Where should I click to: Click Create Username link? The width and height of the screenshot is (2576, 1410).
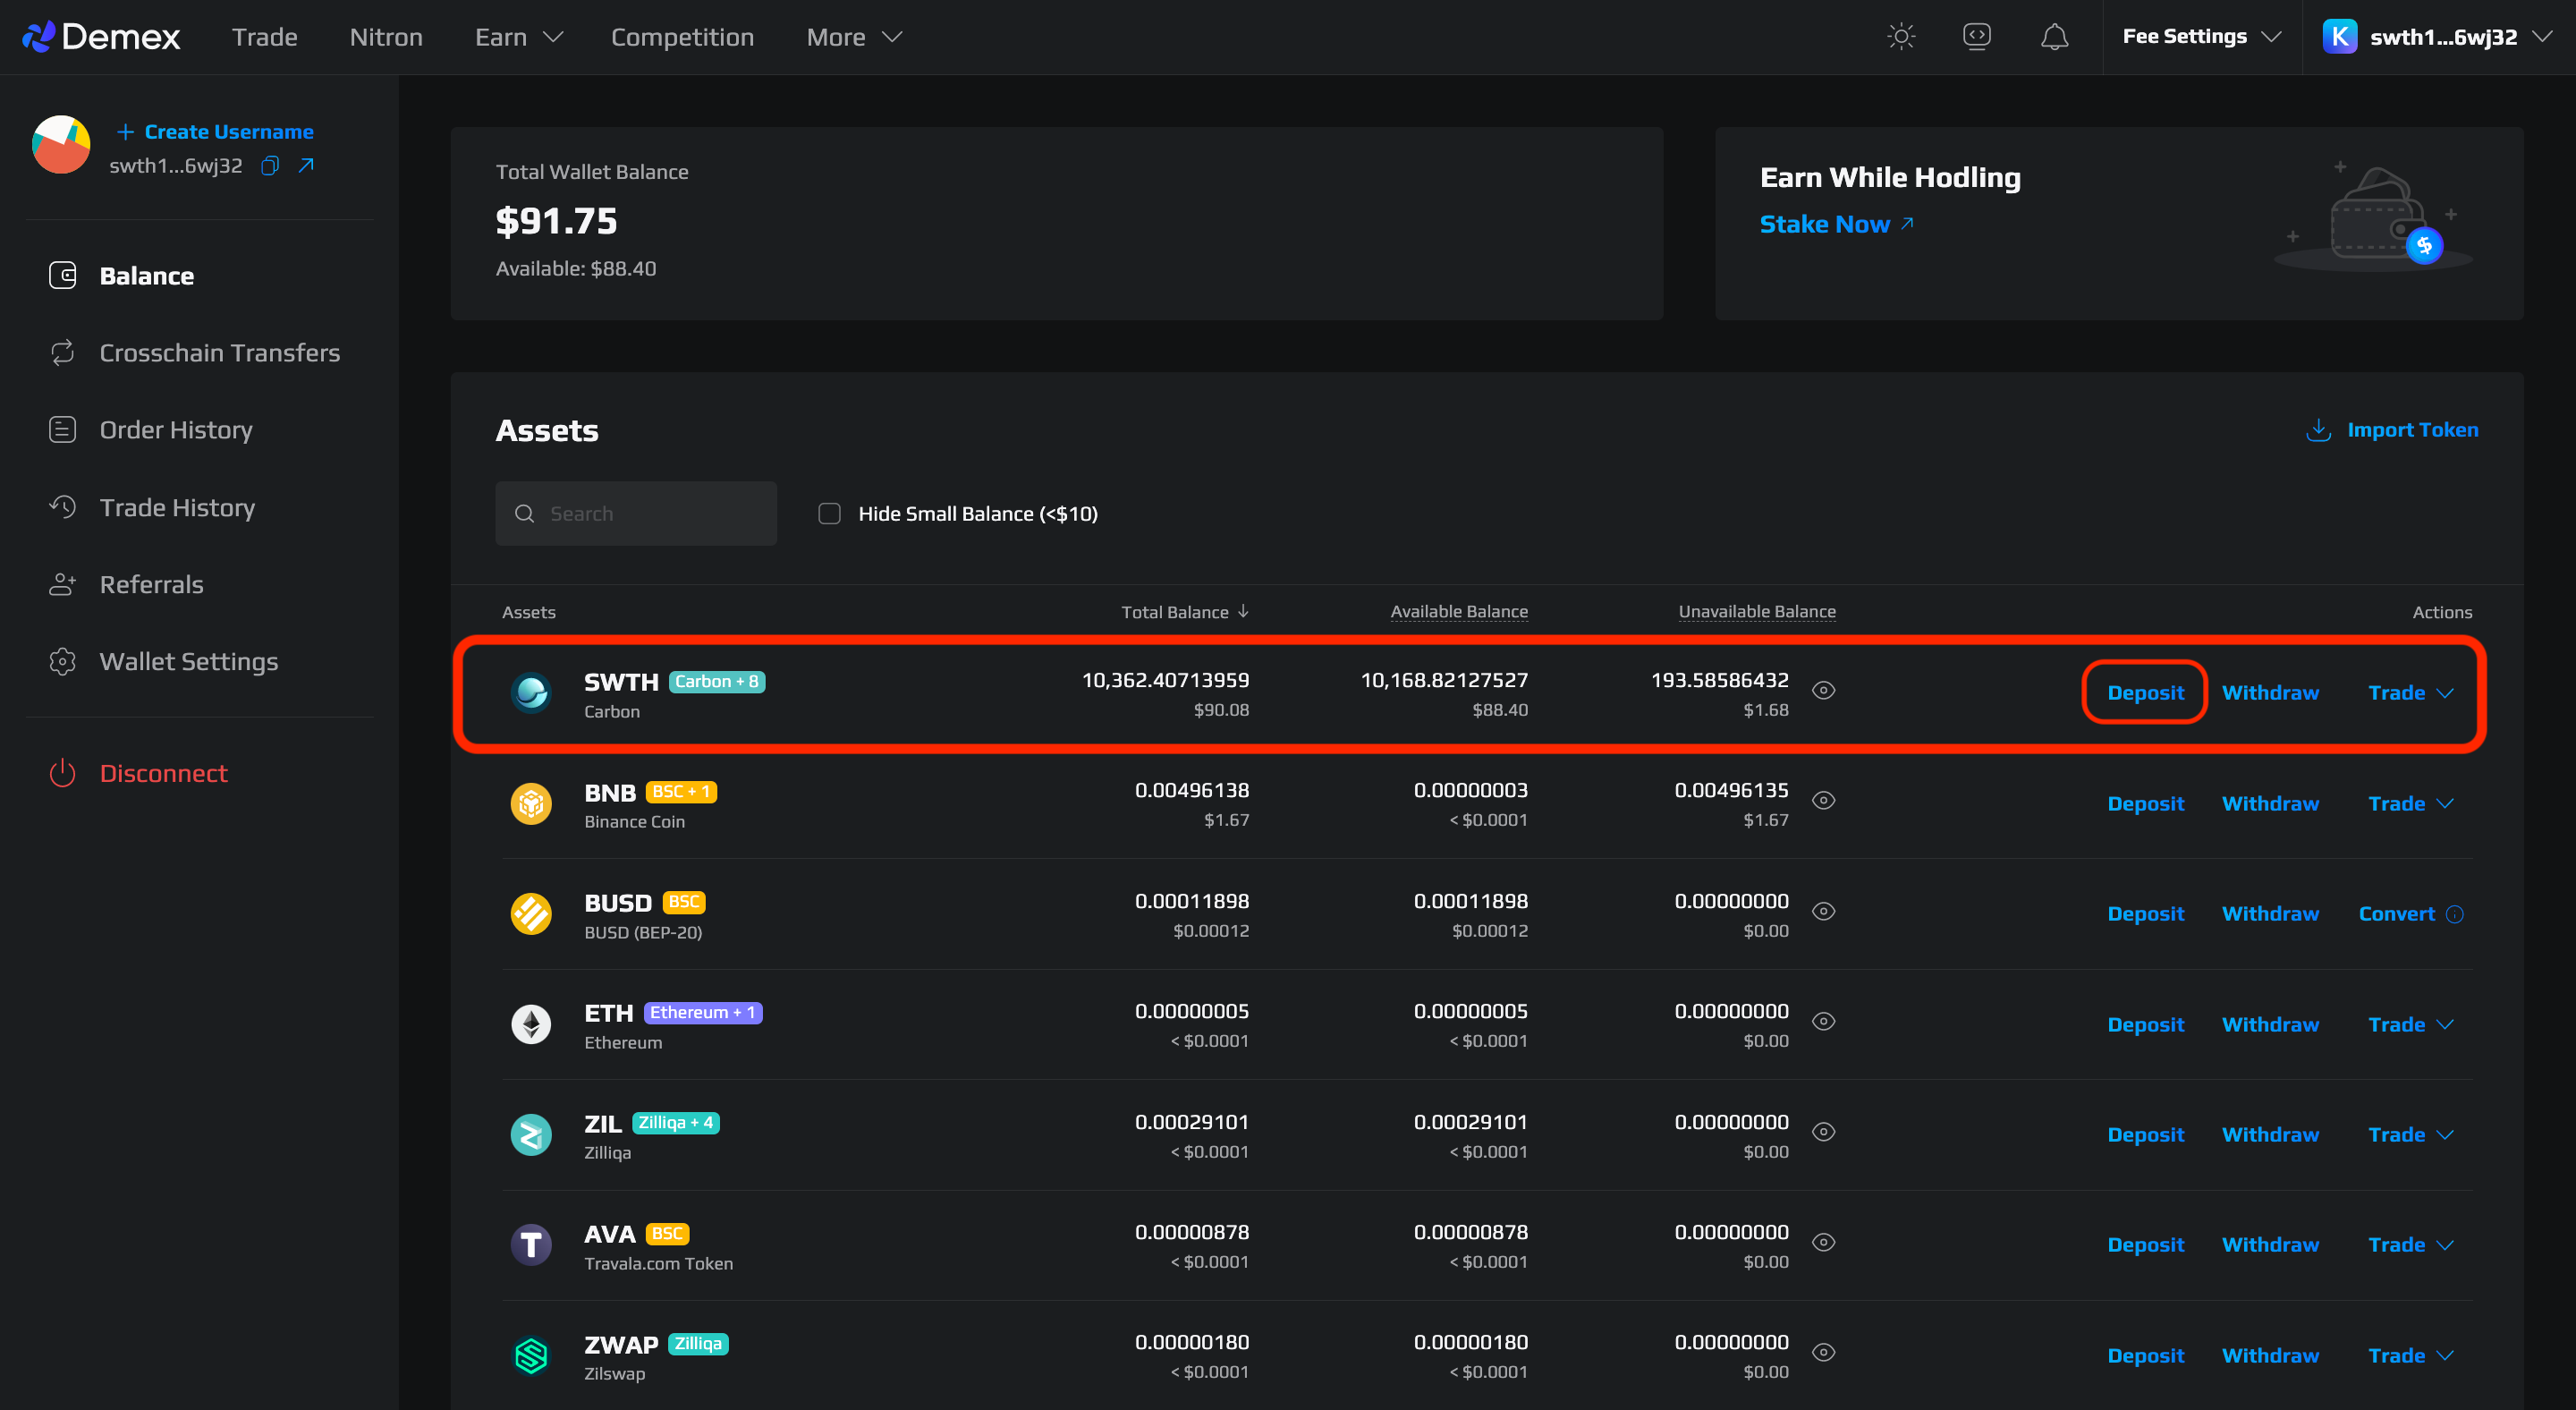[x=215, y=132]
